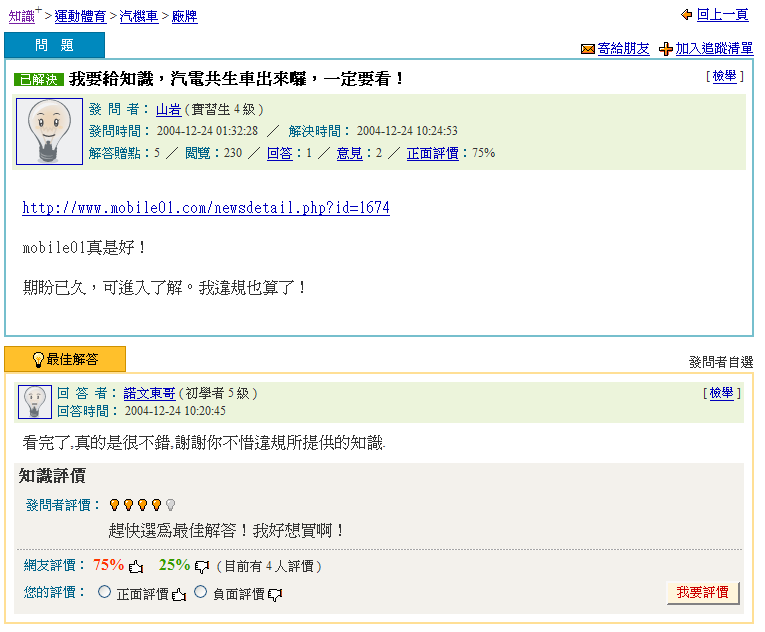Select the 正面評價 radio button
The image size is (765, 632).
point(104,592)
